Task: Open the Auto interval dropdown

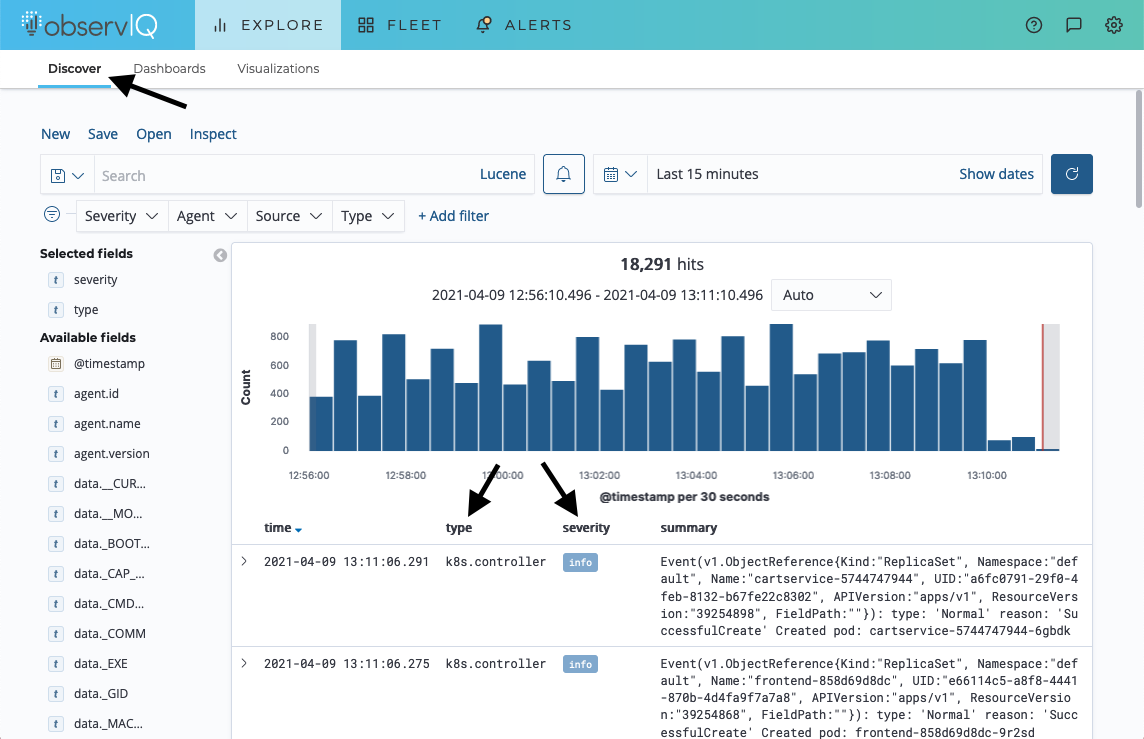Action: 831,295
